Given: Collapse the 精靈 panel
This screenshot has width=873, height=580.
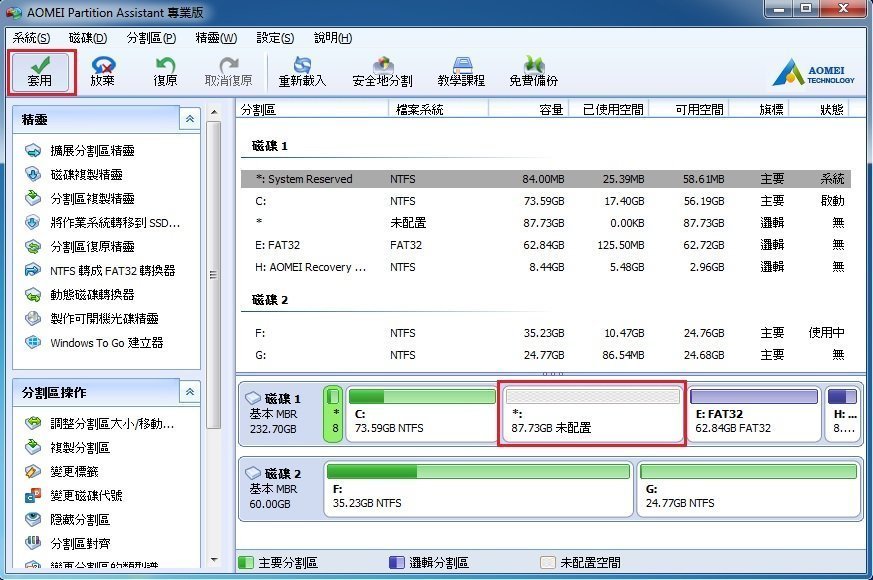Looking at the screenshot, I should click(x=190, y=119).
